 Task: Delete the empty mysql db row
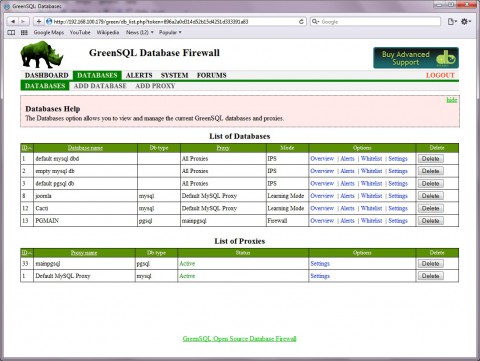pyautogui.click(x=431, y=171)
